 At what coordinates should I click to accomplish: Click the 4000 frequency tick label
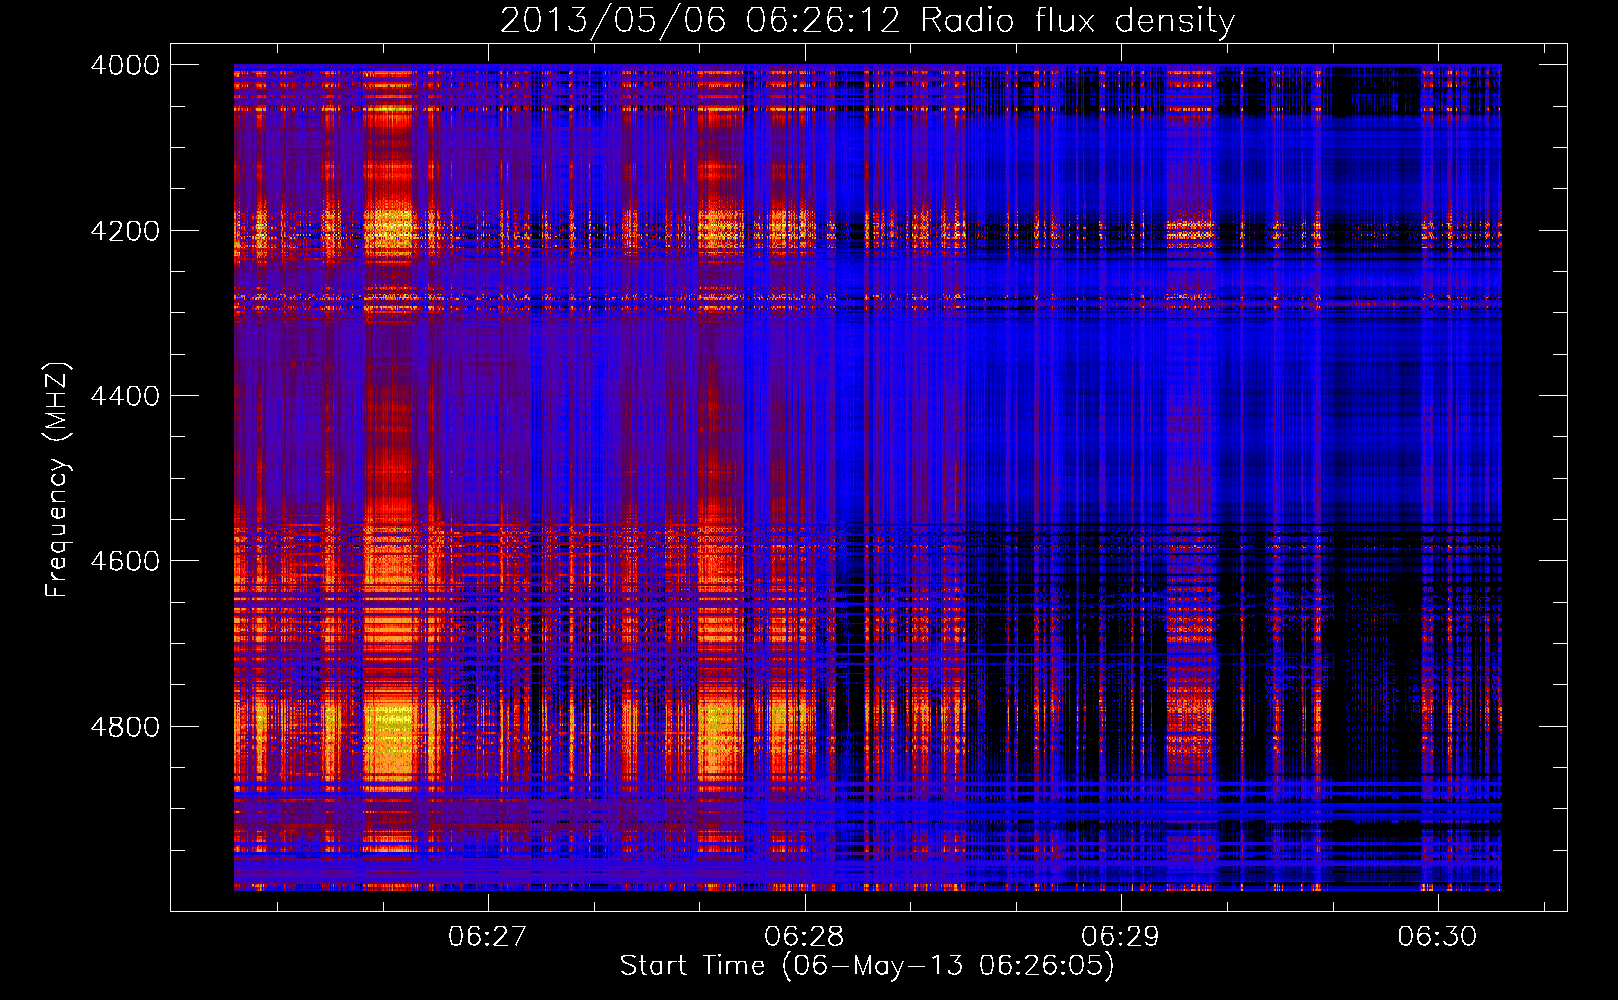(125, 65)
